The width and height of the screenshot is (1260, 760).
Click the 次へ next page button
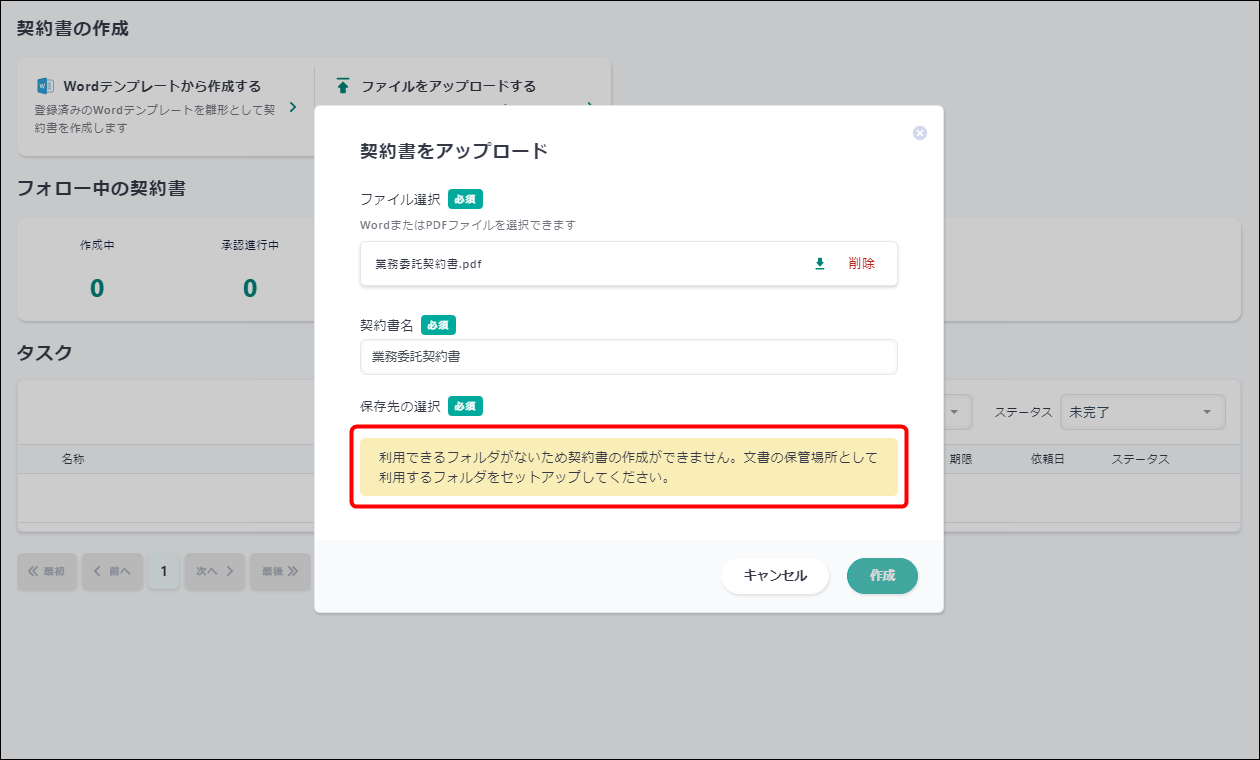215,571
